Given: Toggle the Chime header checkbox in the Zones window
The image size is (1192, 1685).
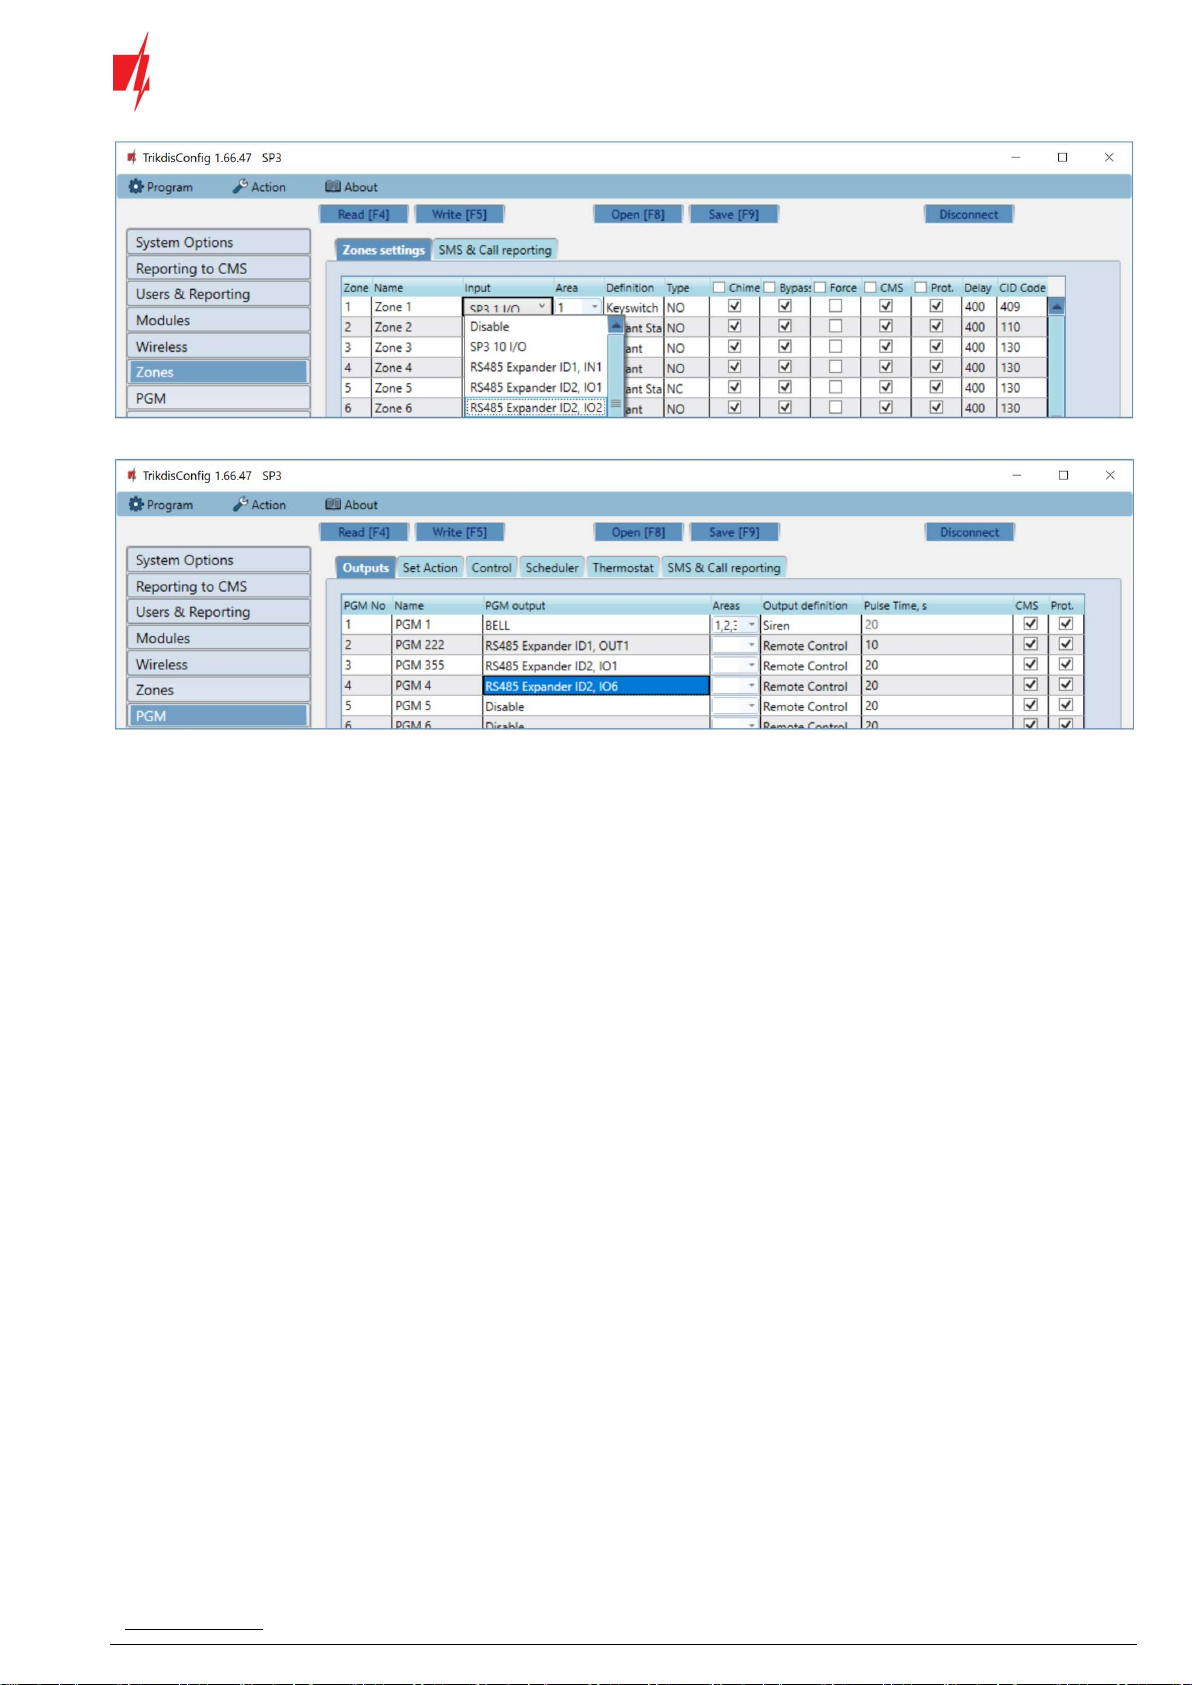Looking at the screenshot, I should click(x=719, y=288).
